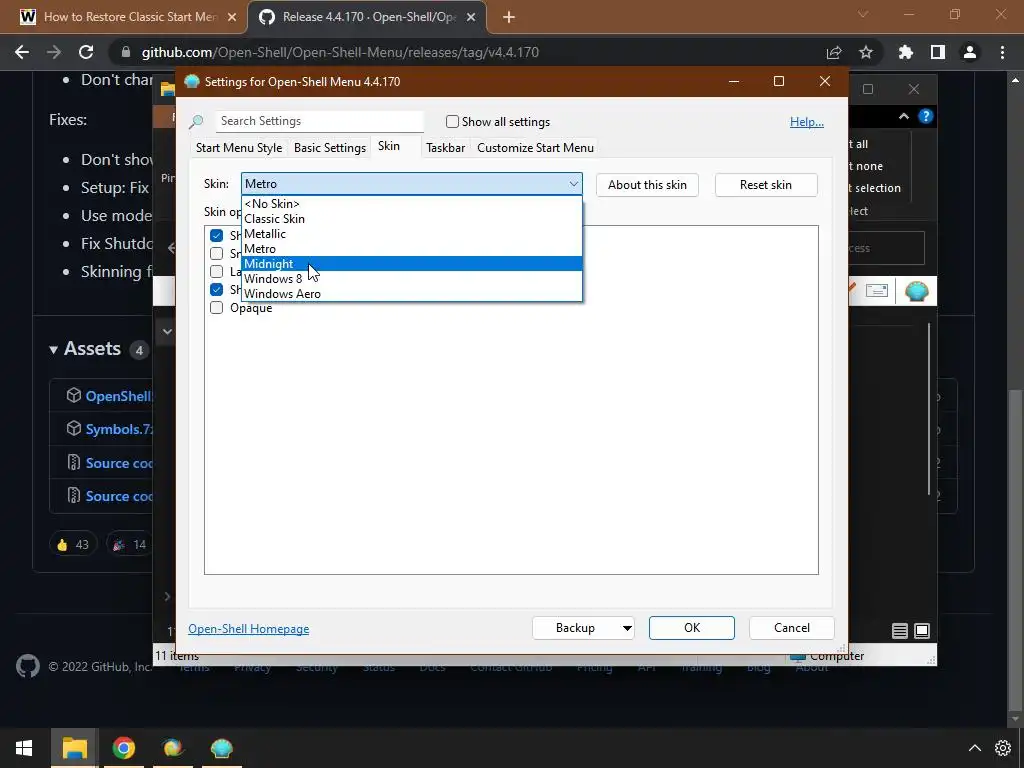Switch to Start Menu Style tab
The width and height of the screenshot is (1024, 768).
(239, 148)
